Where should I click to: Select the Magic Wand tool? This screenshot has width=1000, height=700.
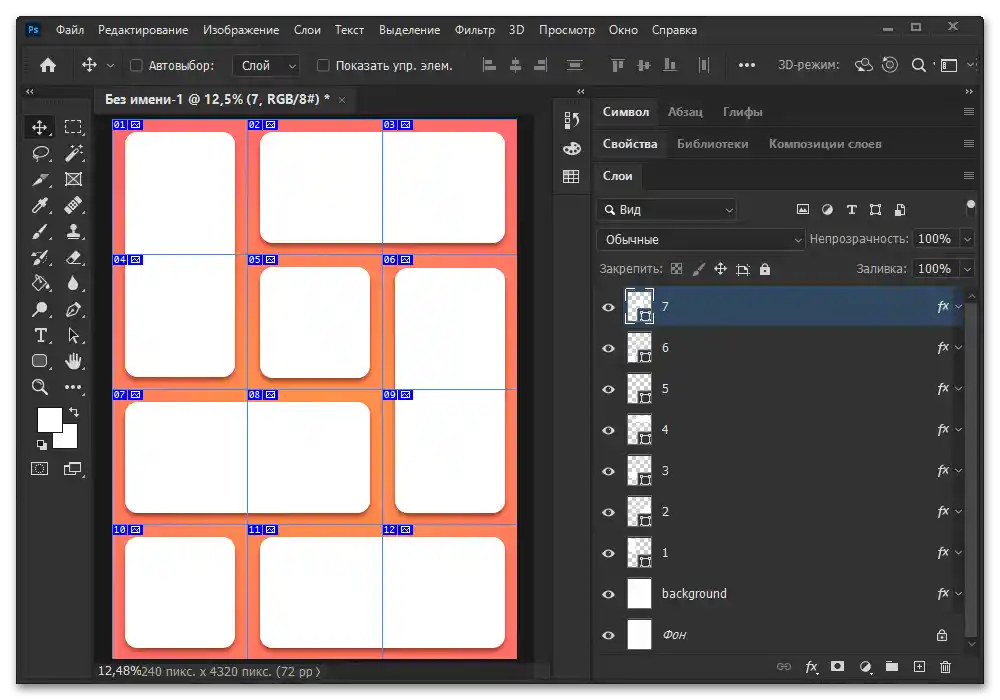pyautogui.click(x=73, y=153)
